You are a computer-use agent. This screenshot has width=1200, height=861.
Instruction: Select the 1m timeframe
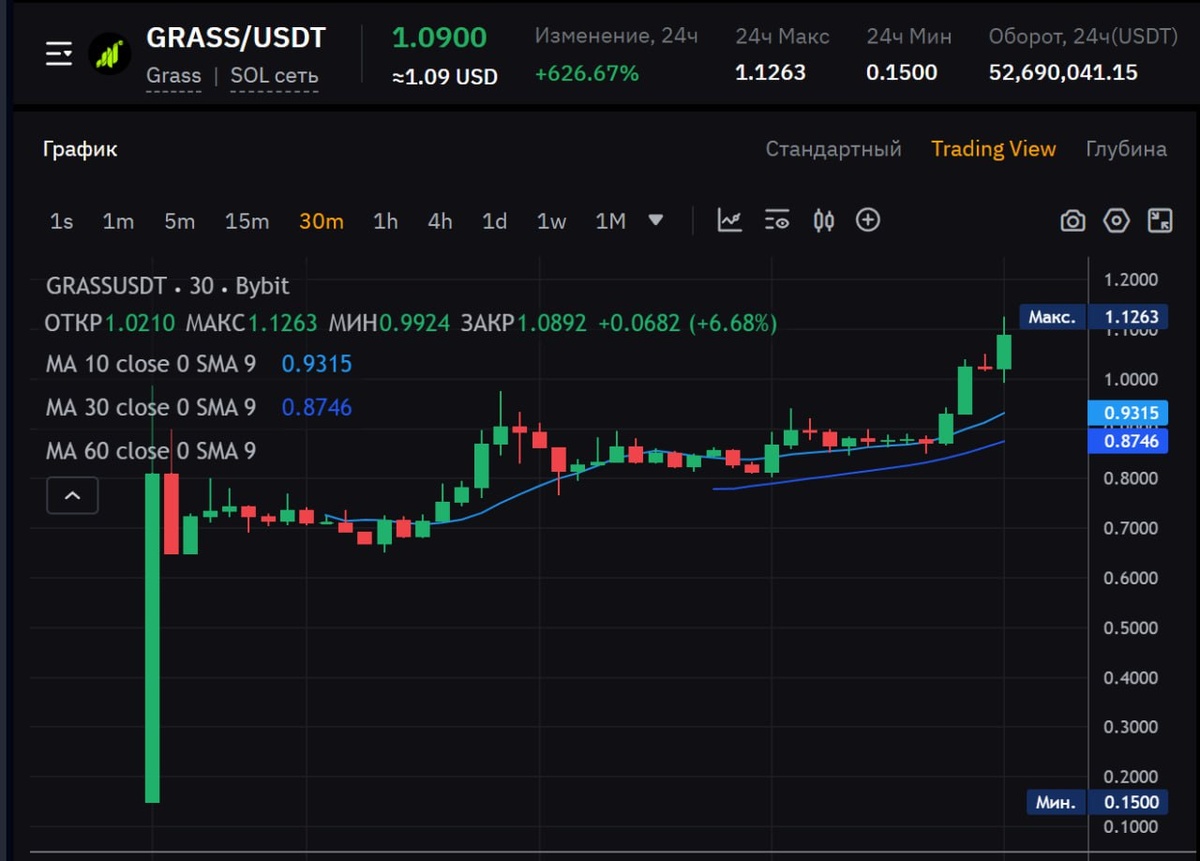coord(118,221)
